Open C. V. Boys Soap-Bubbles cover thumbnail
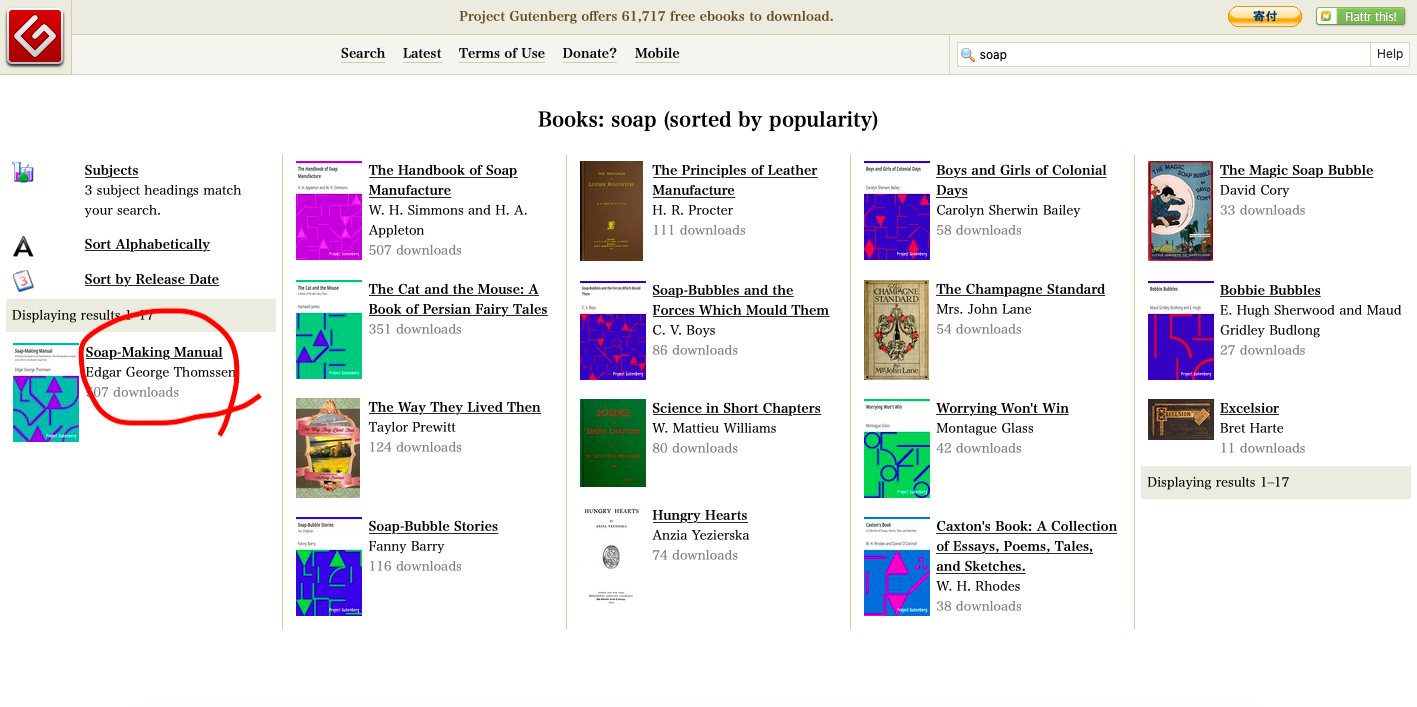Image resolution: width=1417 pixels, height=707 pixels. click(613, 330)
